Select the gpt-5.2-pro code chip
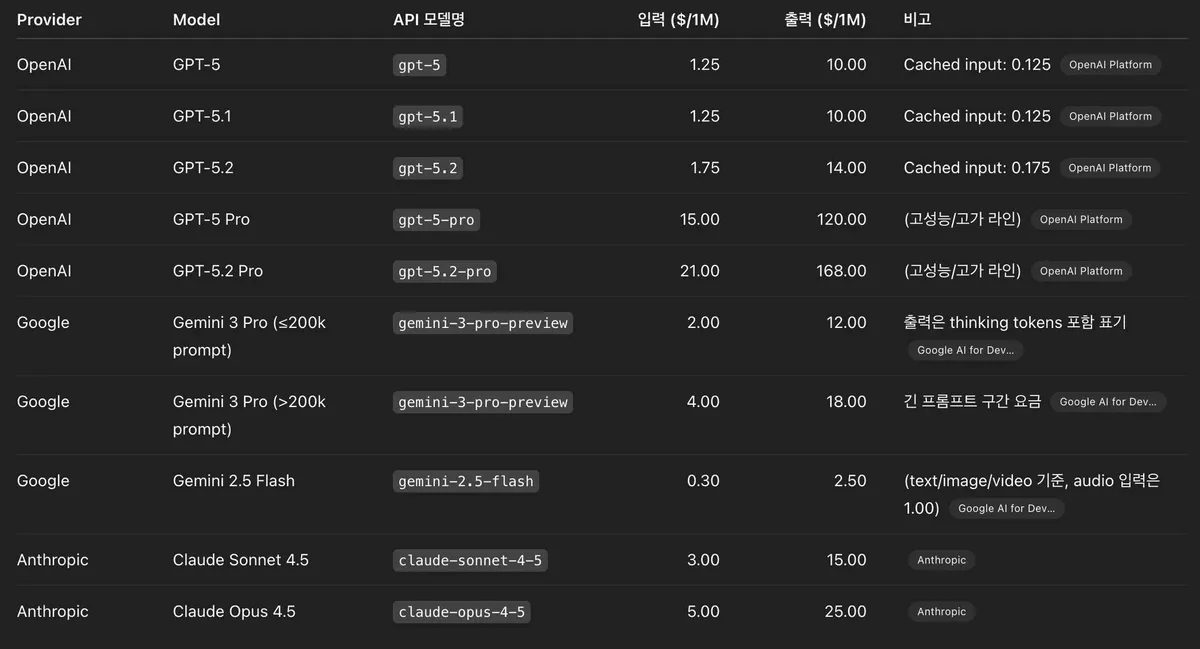 tap(444, 272)
